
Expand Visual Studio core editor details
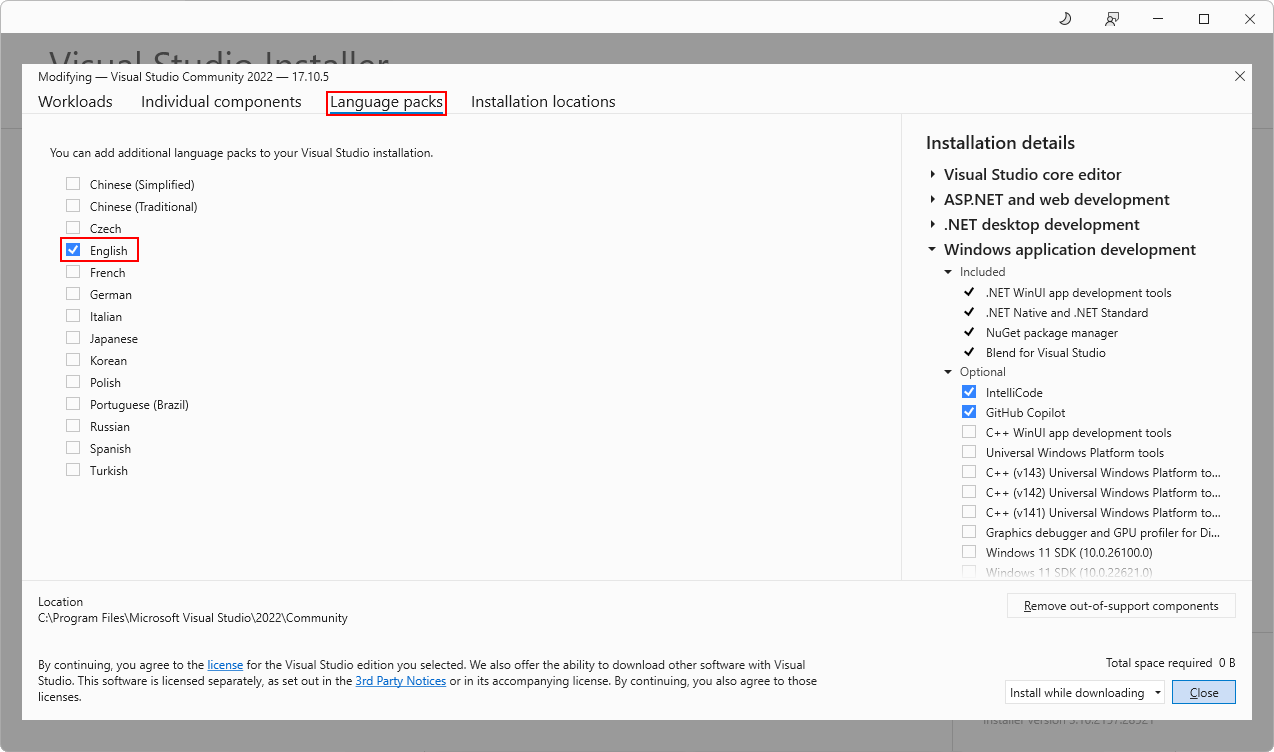[x=933, y=174]
